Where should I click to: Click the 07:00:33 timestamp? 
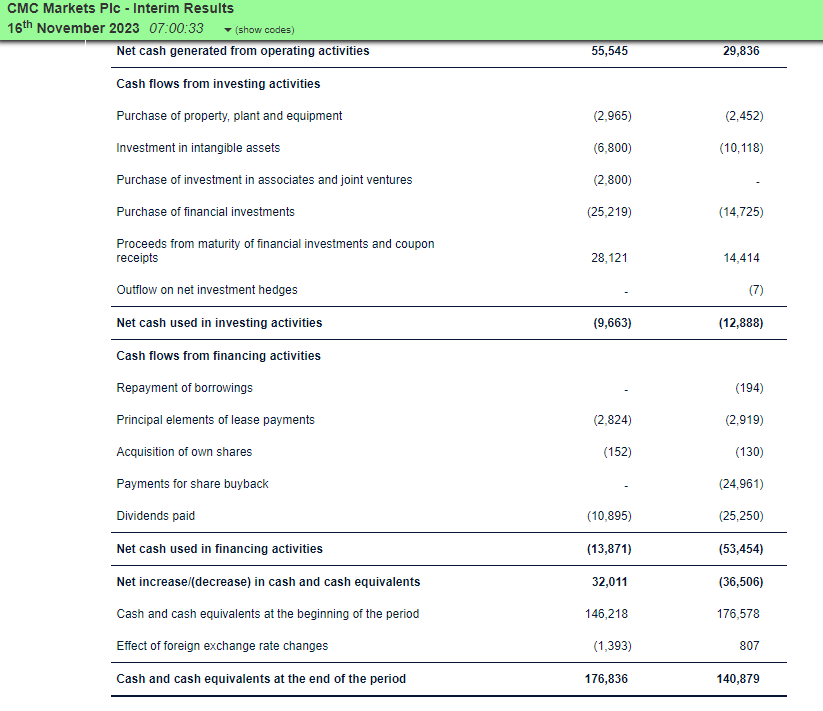pyautogui.click(x=176, y=28)
